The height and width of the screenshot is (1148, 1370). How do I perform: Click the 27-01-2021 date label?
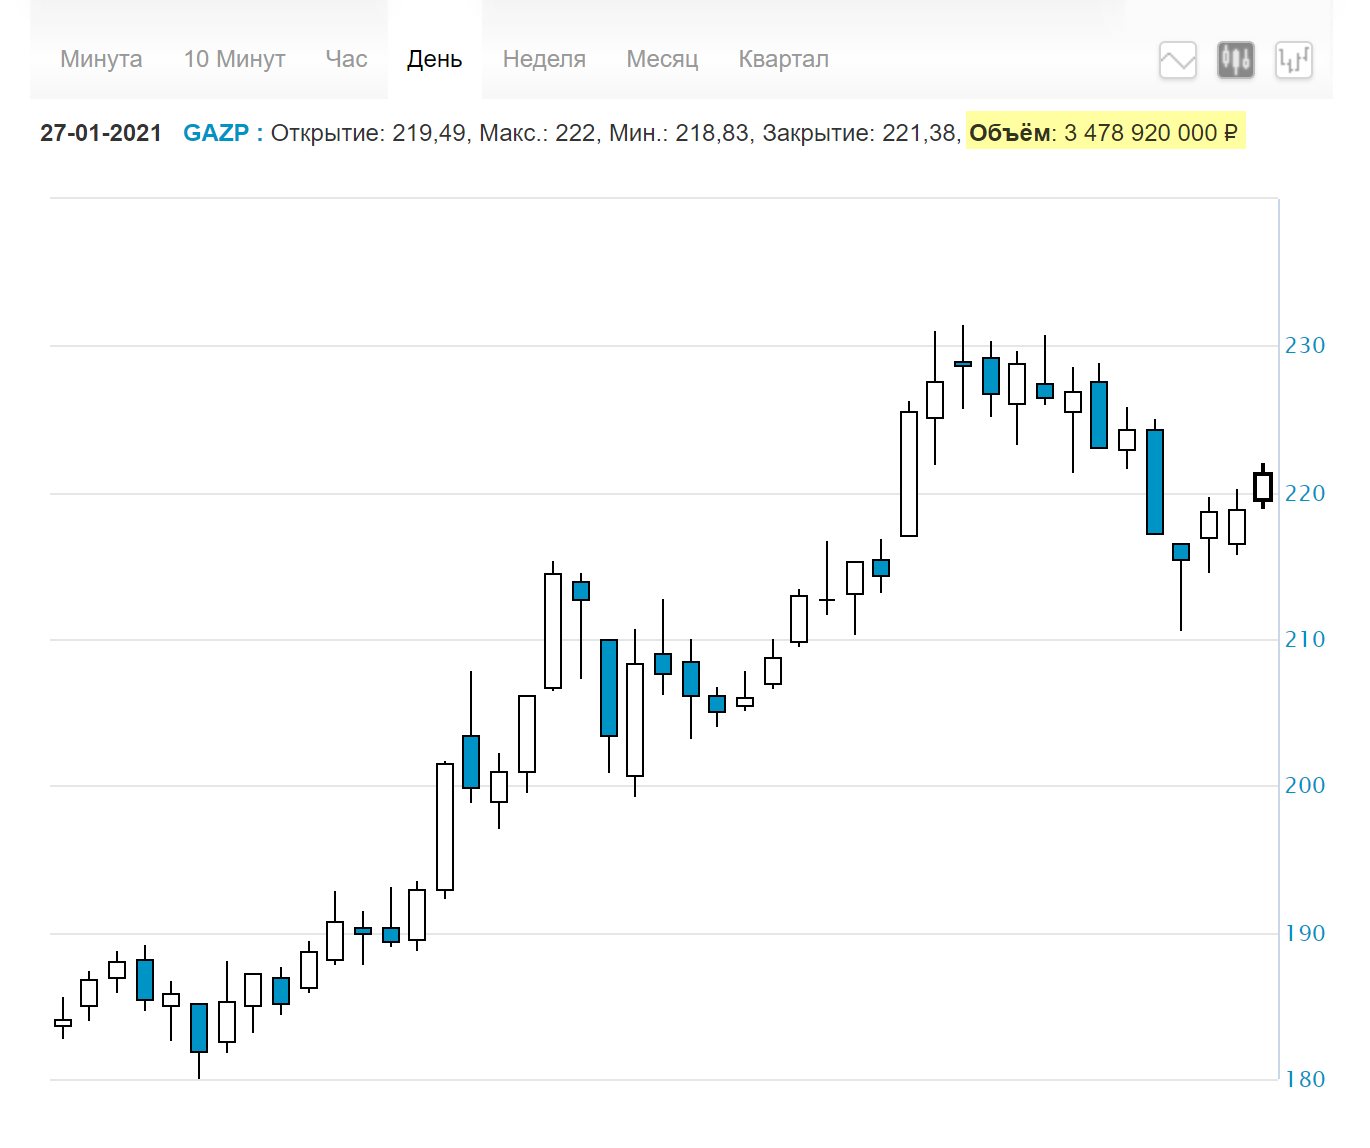101,133
